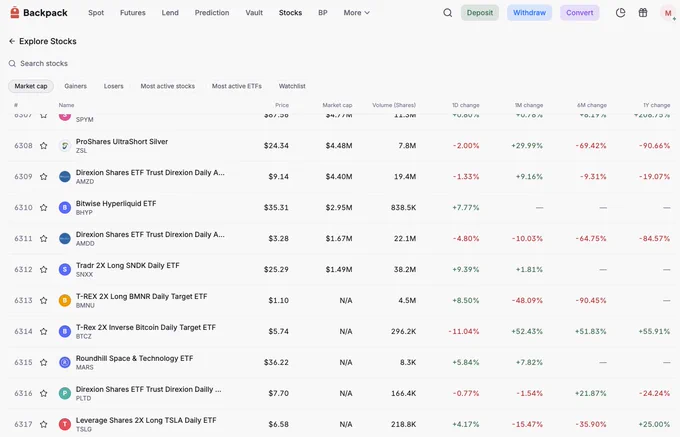Expand the More dropdown menu
The width and height of the screenshot is (680, 437).
tap(356, 13)
